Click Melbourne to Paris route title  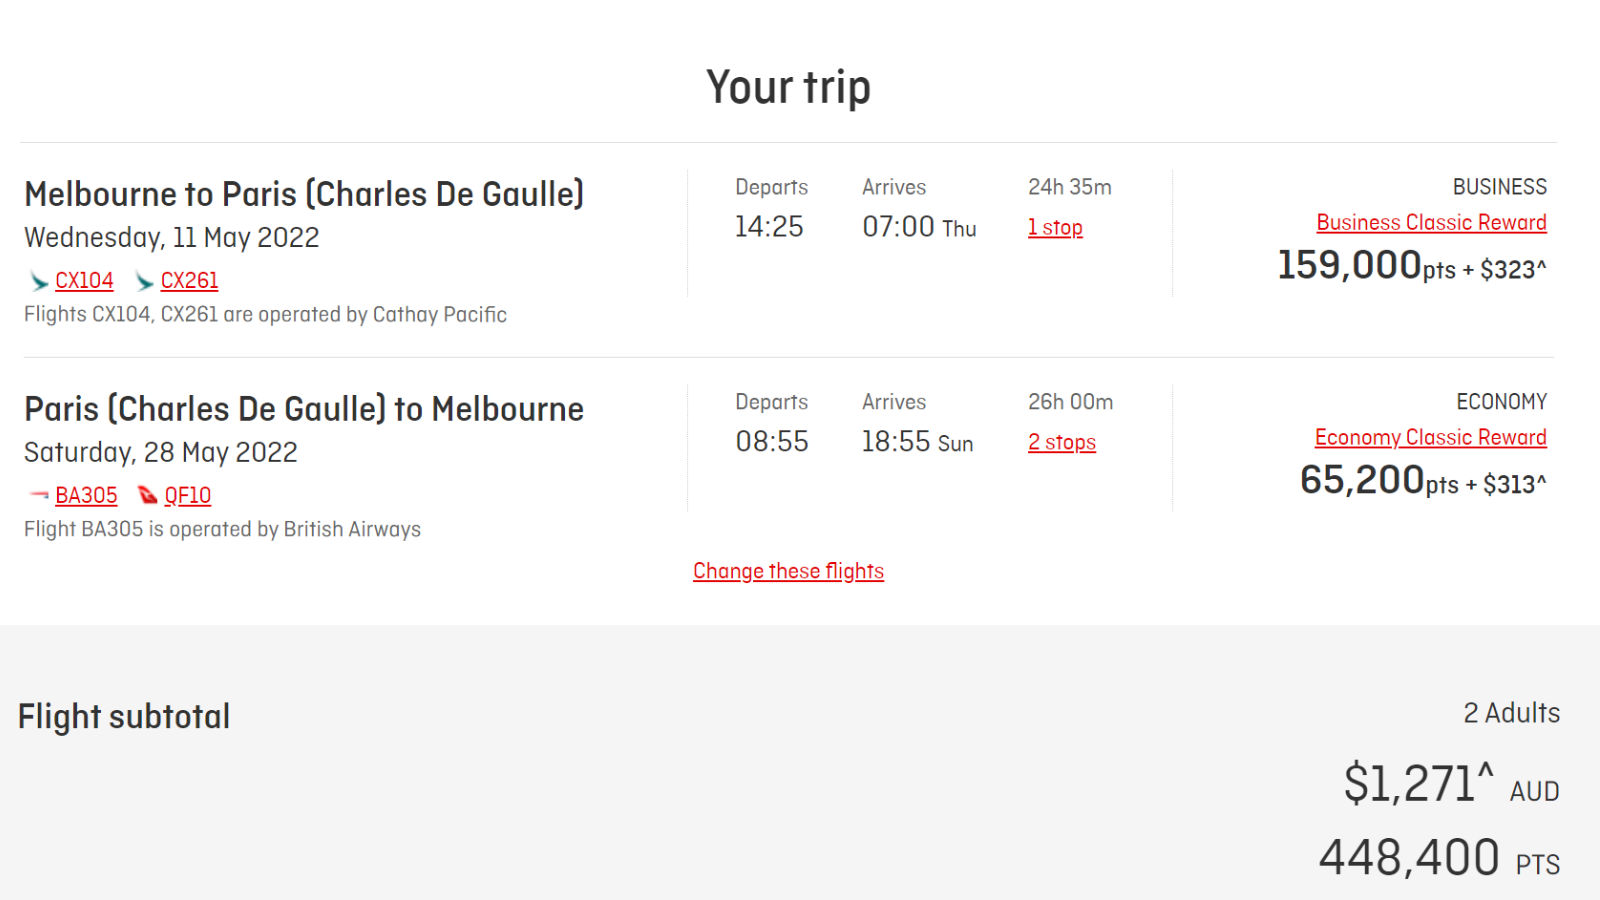(x=304, y=194)
